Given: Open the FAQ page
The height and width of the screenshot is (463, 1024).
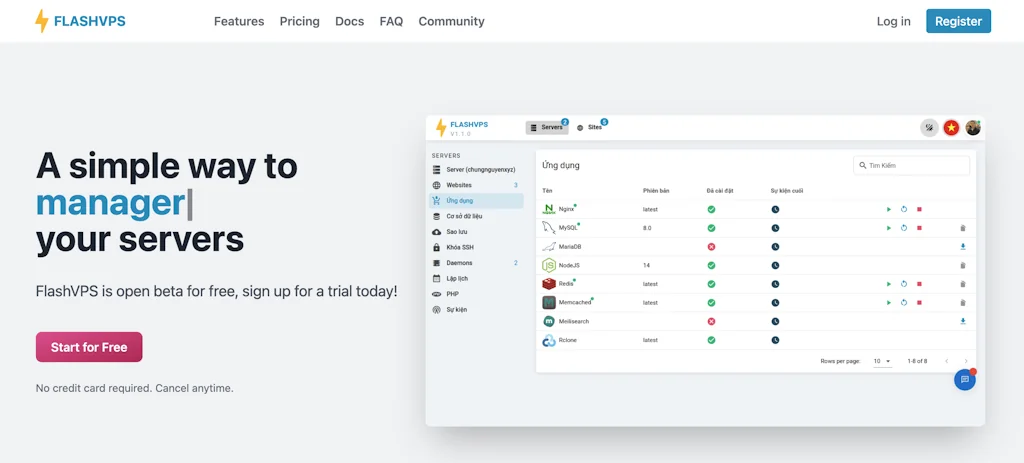Looking at the screenshot, I should pyautogui.click(x=391, y=21).
